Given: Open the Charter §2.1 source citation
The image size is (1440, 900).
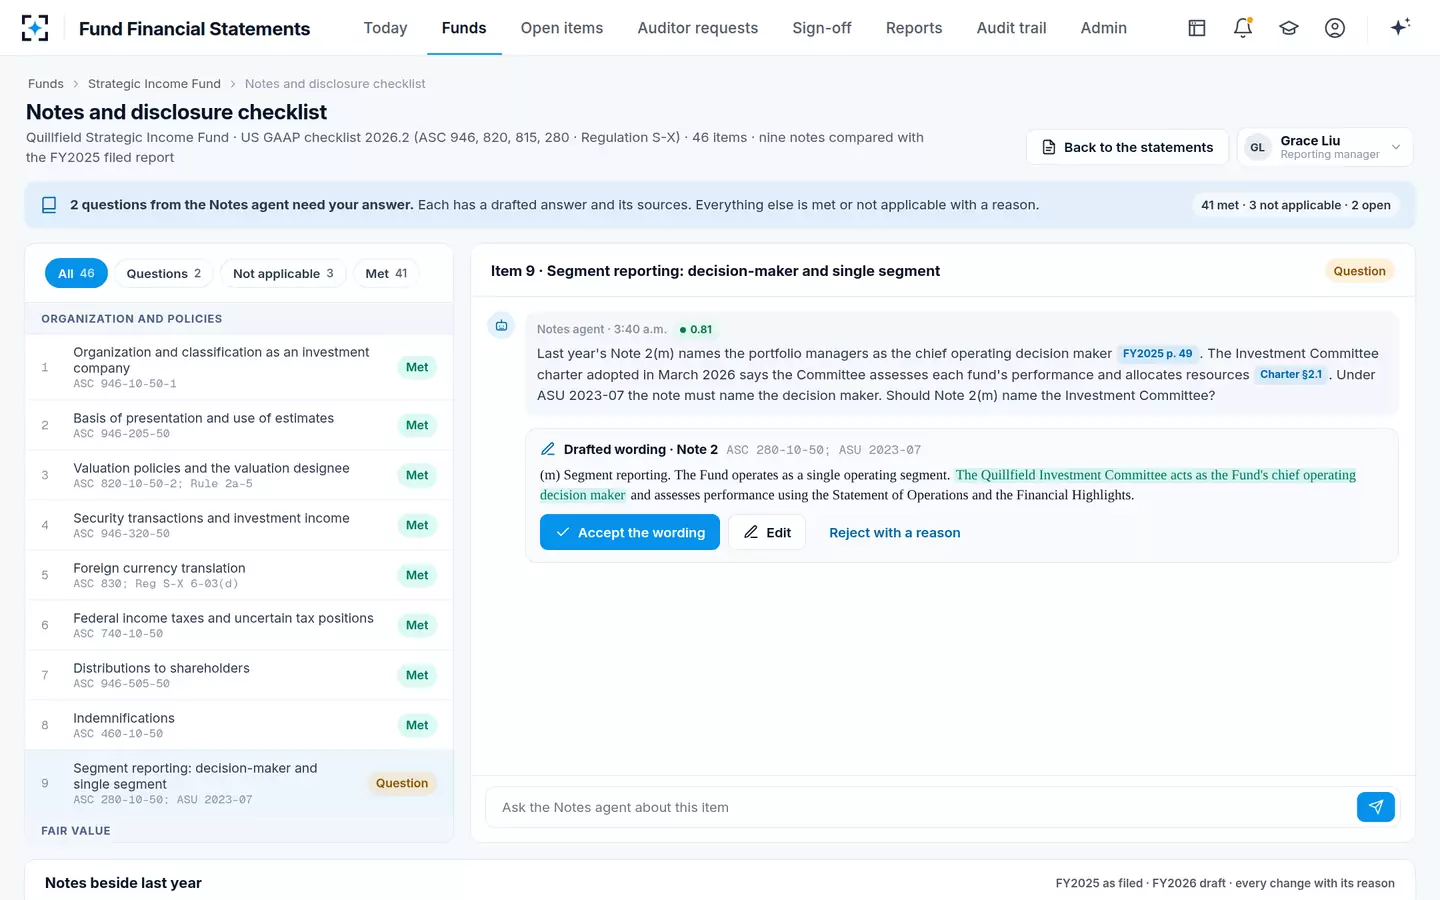Looking at the screenshot, I should click(1291, 375).
